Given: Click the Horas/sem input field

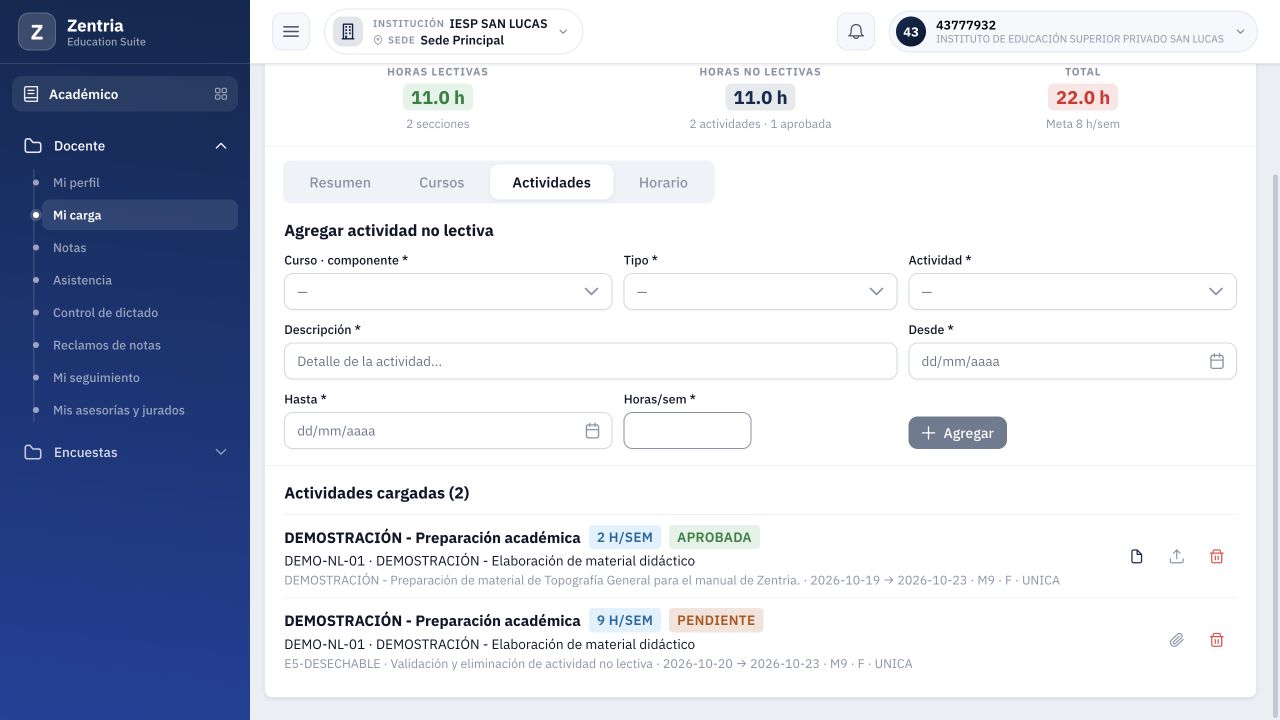Looking at the screenshot, I should tap(687, 431).
